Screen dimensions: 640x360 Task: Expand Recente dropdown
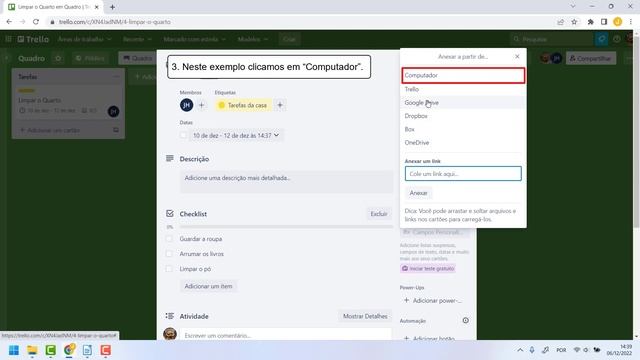pos(137,39)
